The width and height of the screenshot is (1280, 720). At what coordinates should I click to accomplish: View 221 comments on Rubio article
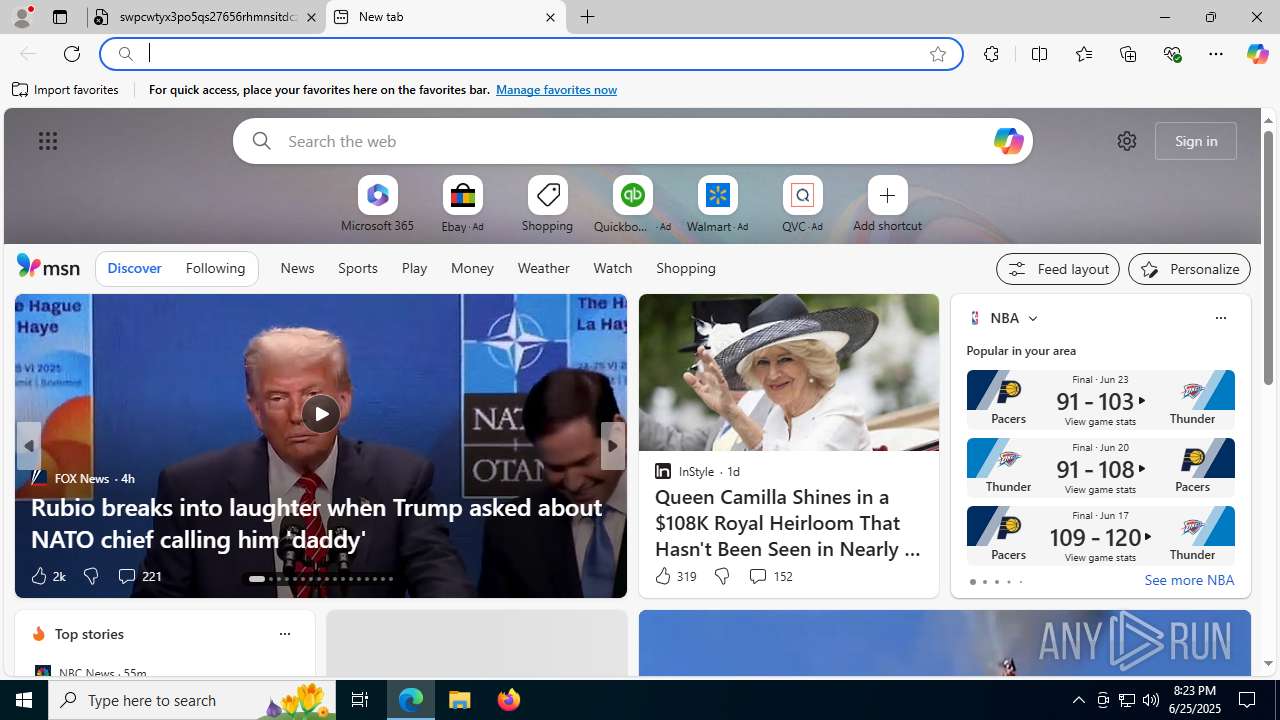(139, 576)
